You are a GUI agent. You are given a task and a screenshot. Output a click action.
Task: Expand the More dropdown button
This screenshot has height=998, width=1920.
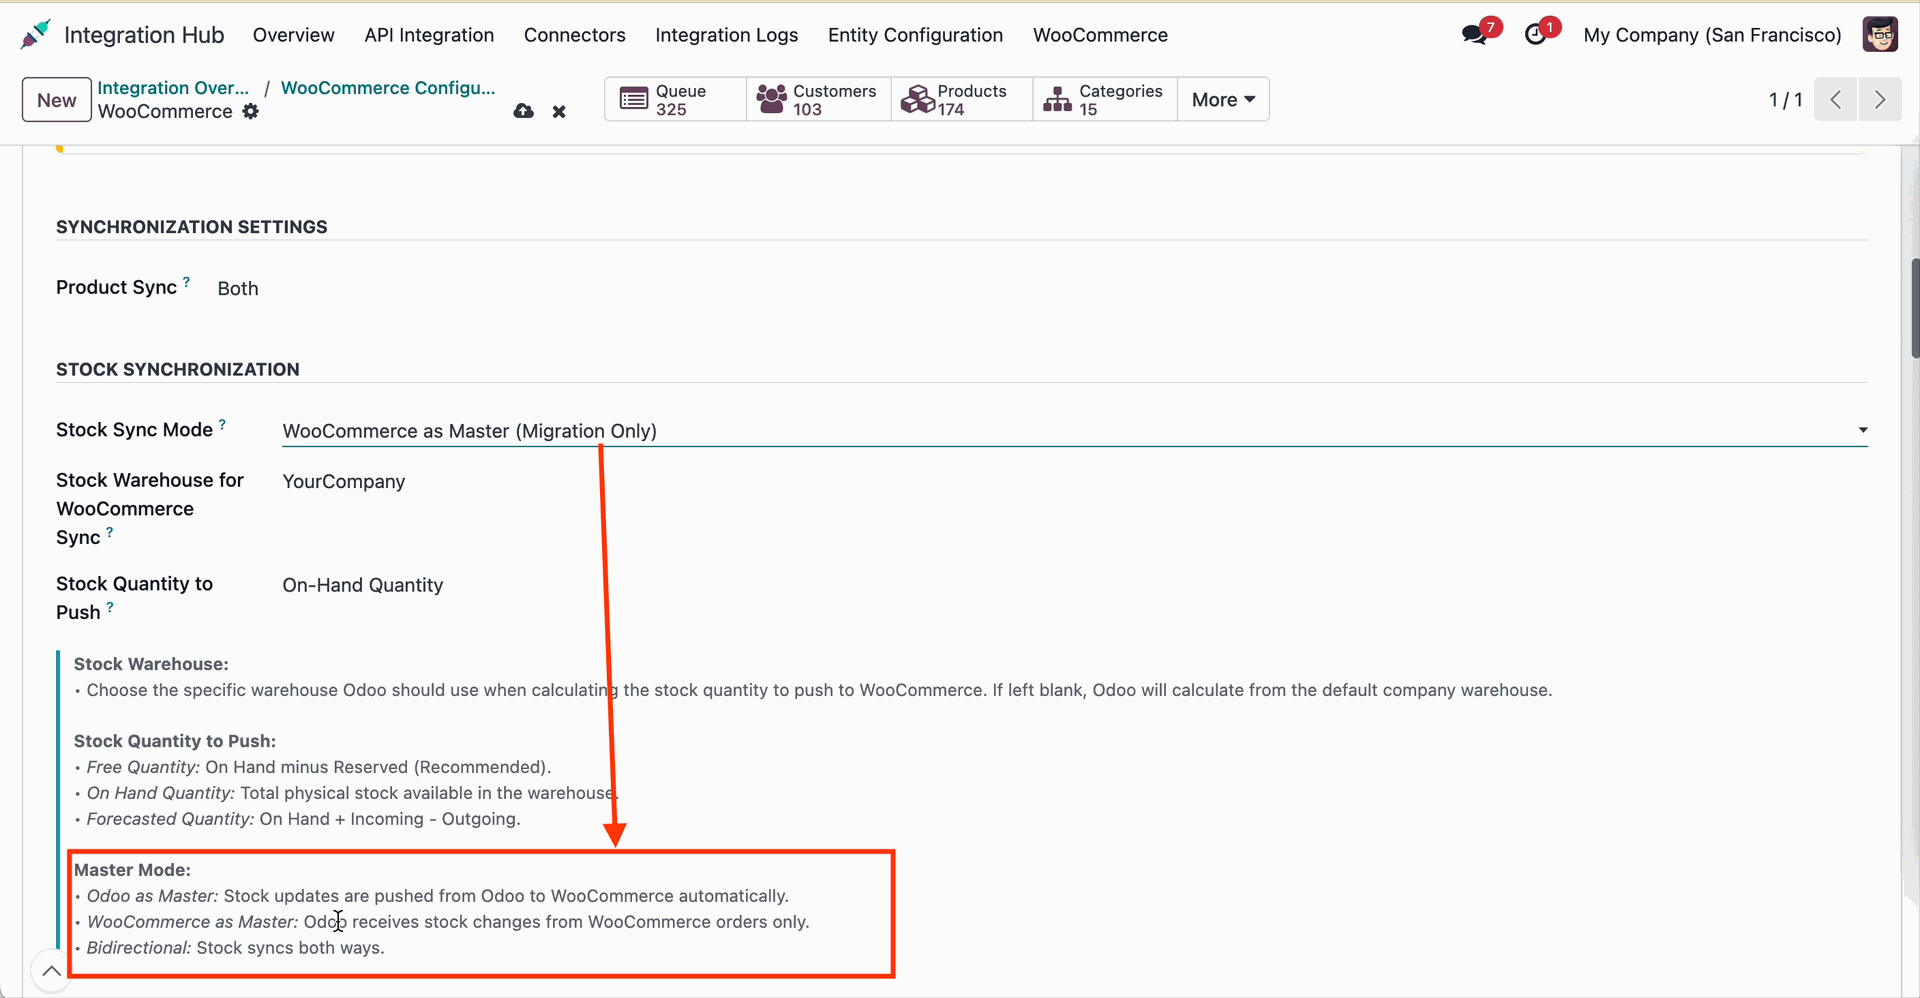(1223, 99)
